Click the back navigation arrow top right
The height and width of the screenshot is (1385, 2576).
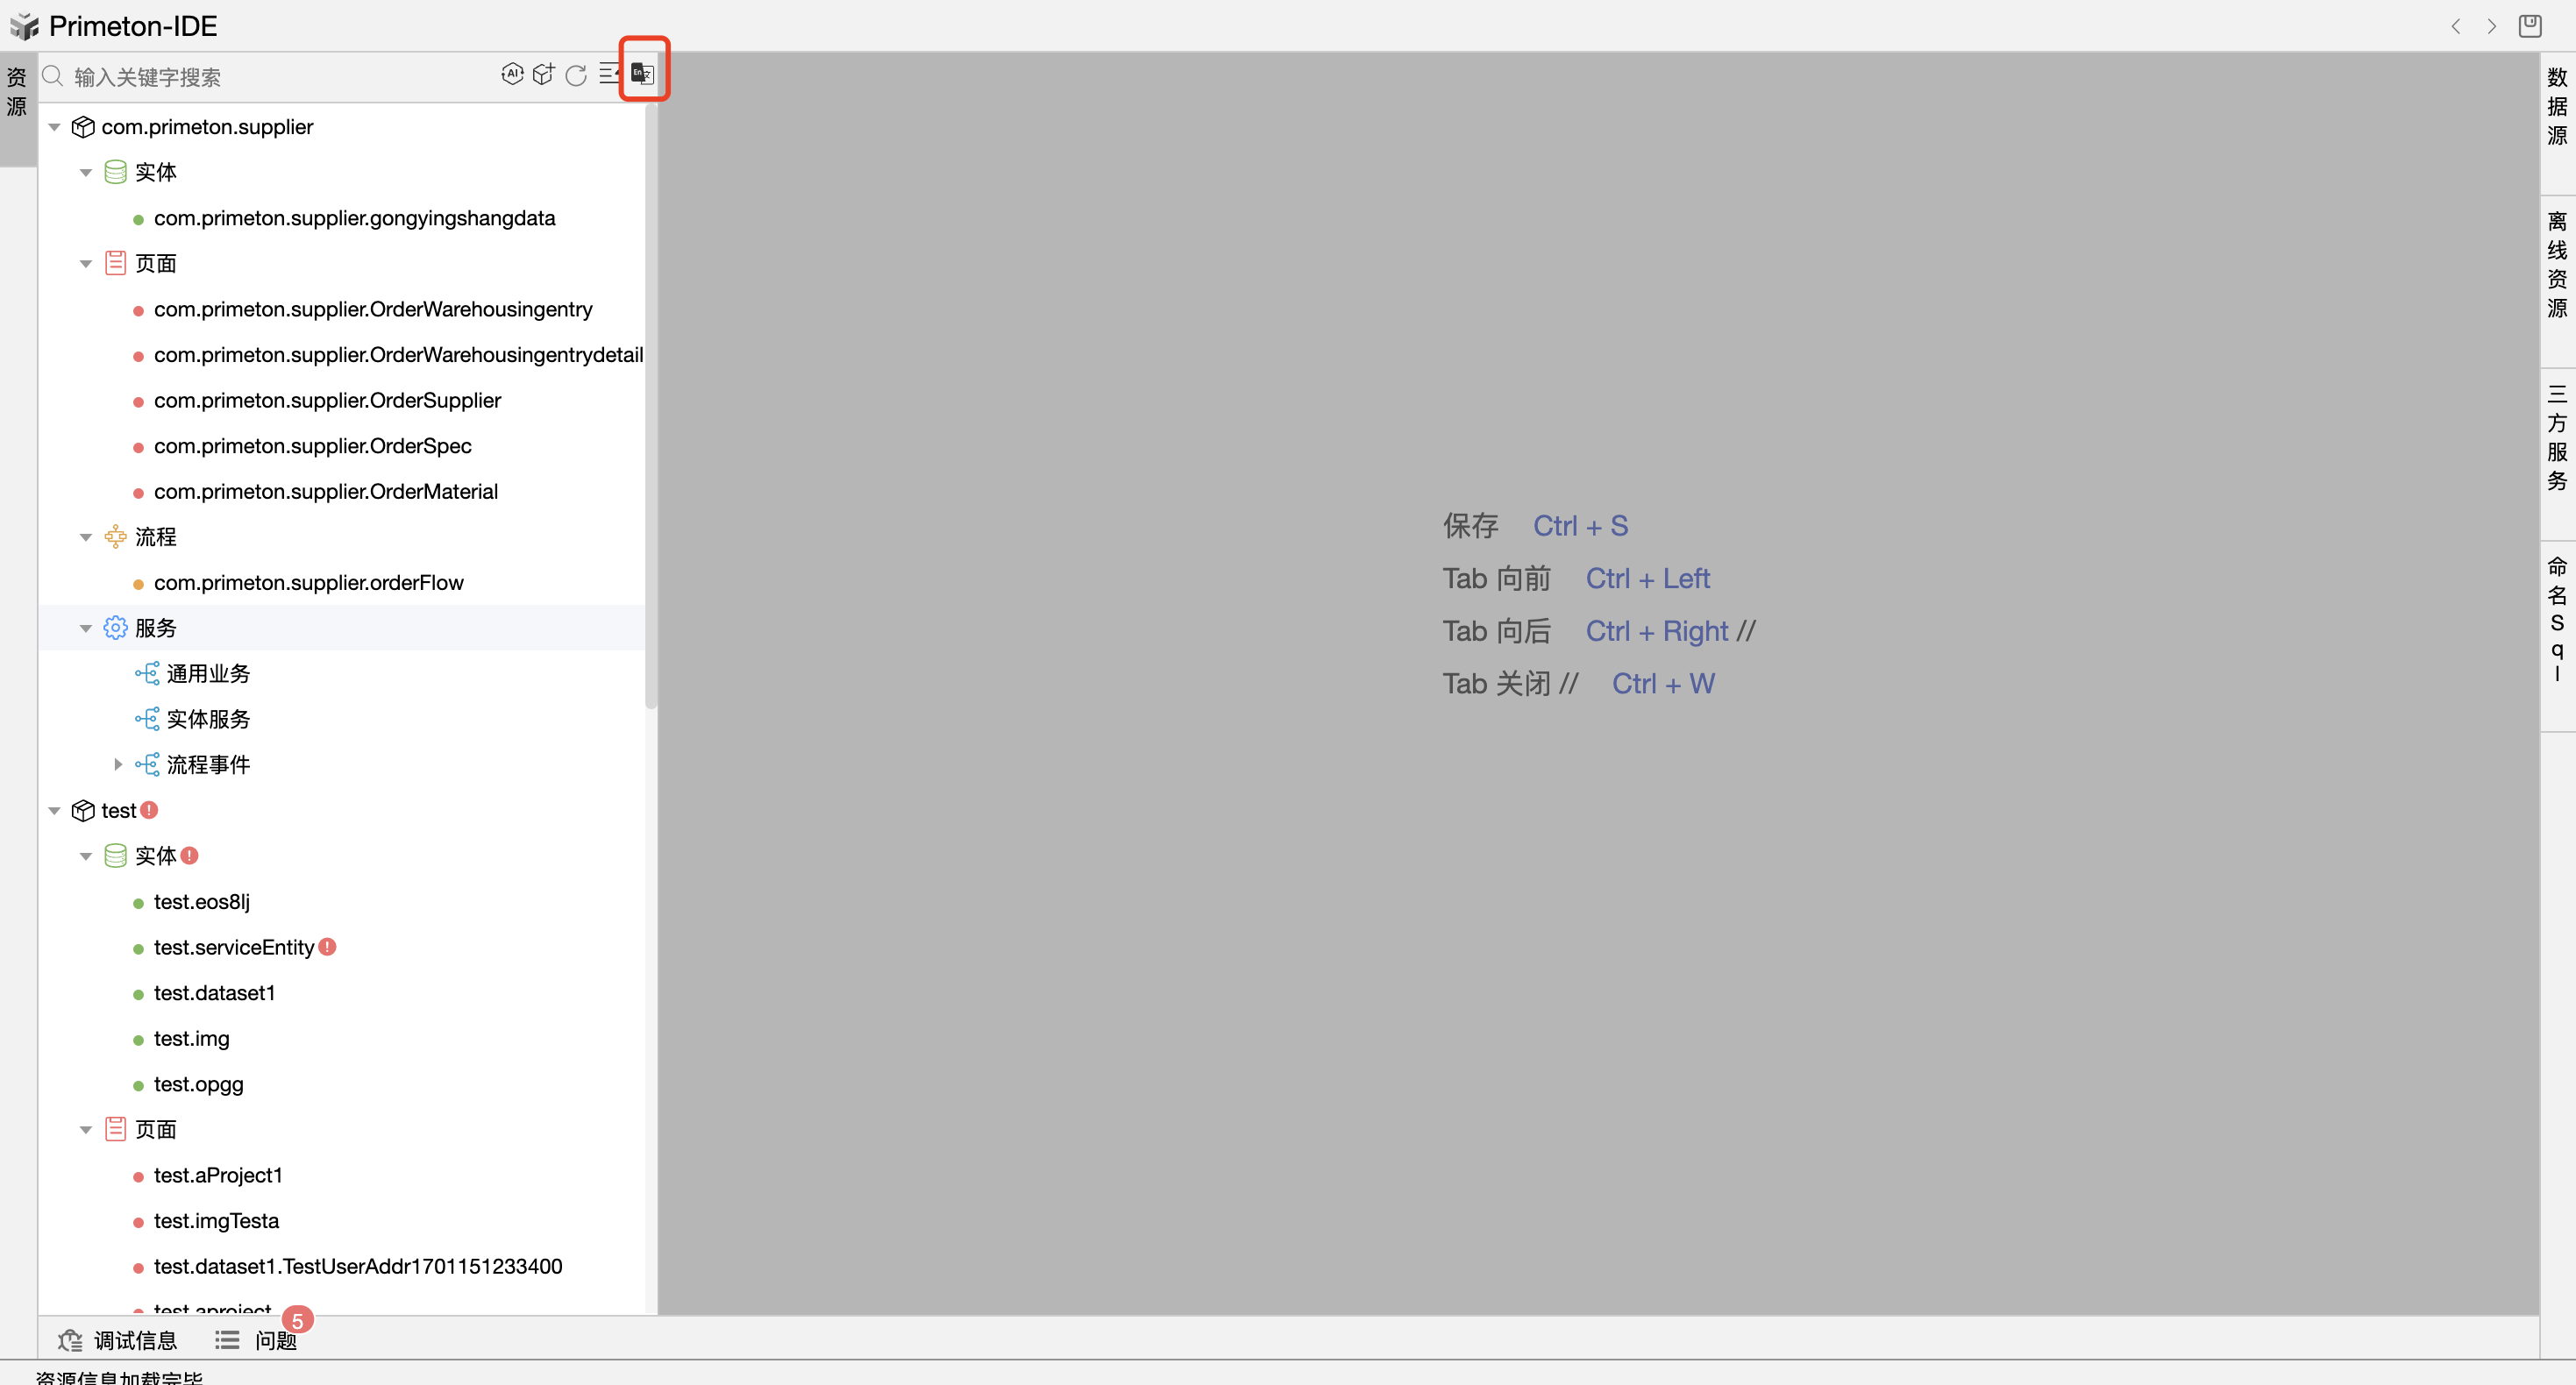[2456, 26]
